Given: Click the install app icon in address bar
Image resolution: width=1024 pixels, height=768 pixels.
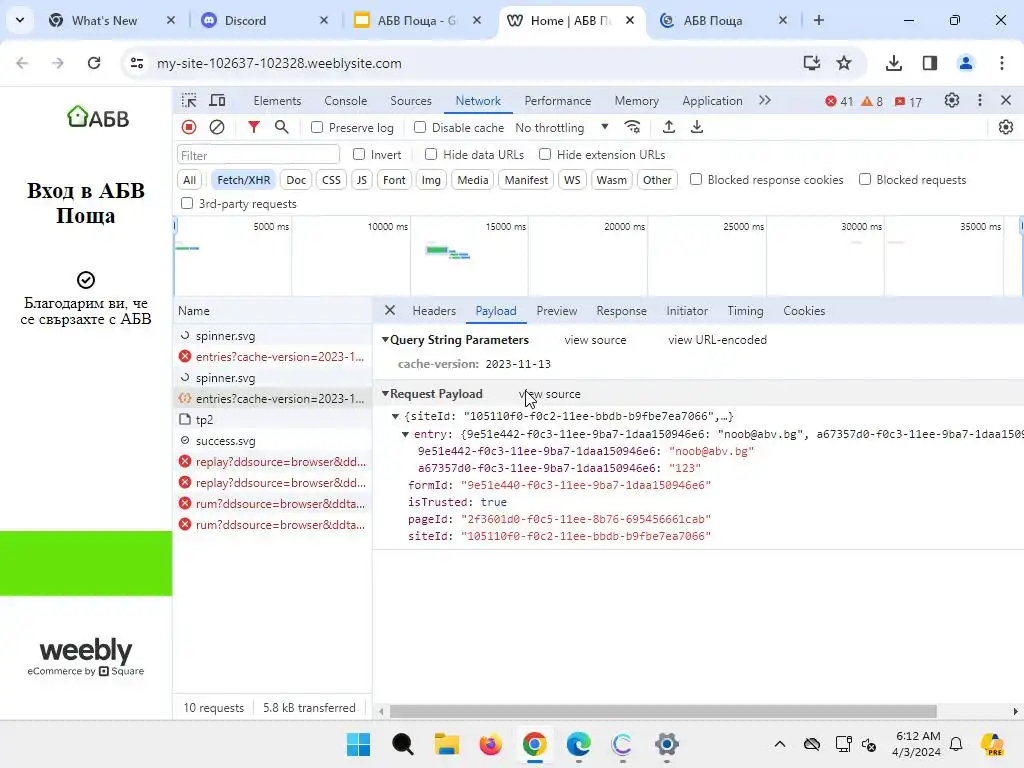Looking at the screenshot, I should coord(811,63).
